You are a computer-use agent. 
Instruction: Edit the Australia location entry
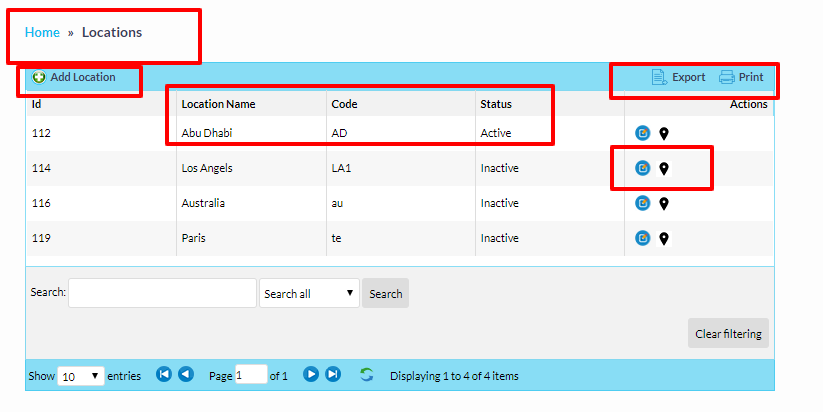[x=643, y=203]
